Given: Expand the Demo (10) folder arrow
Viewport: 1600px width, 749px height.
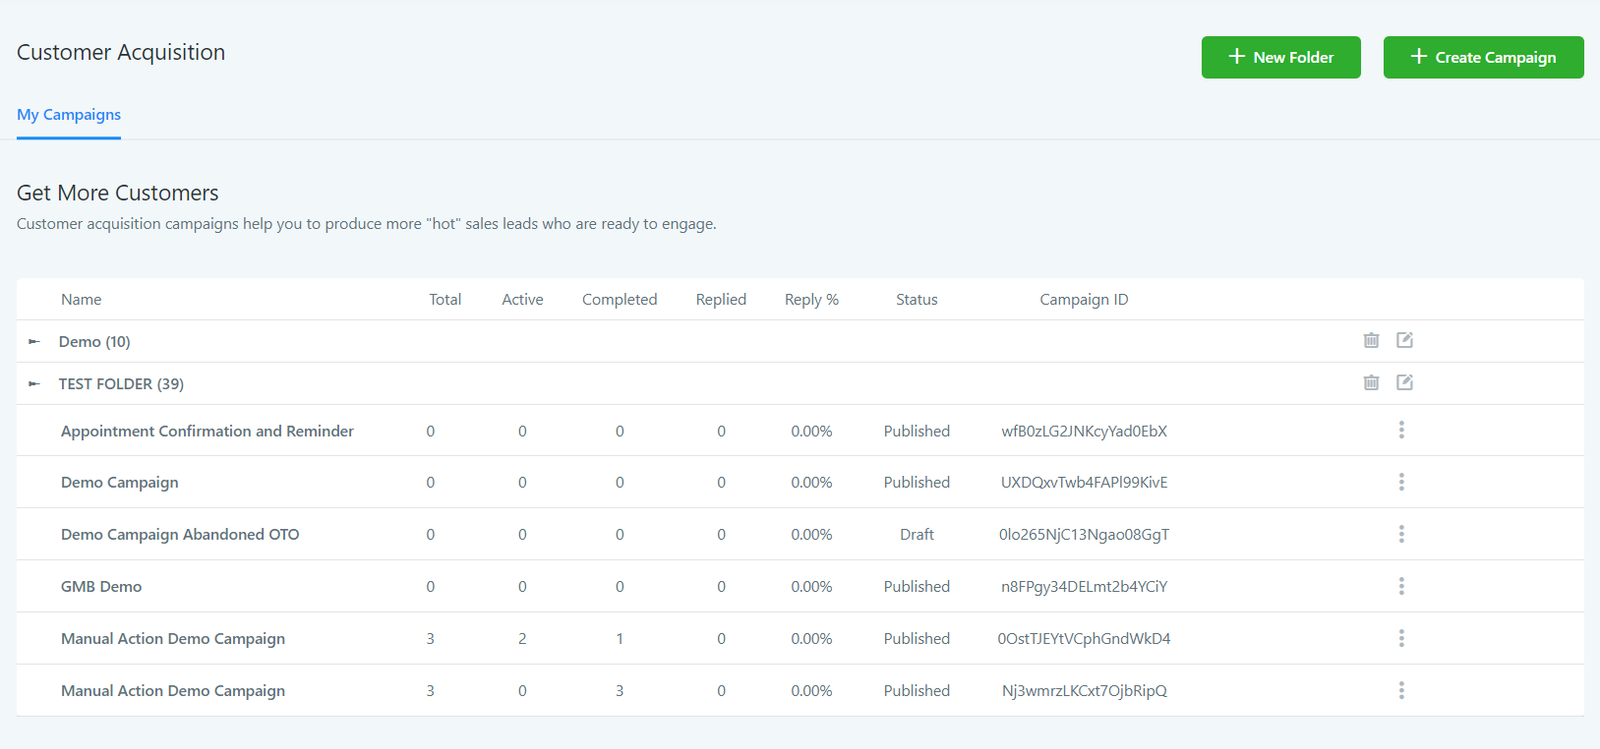Looking at the screenshot, I should (34, 342).
